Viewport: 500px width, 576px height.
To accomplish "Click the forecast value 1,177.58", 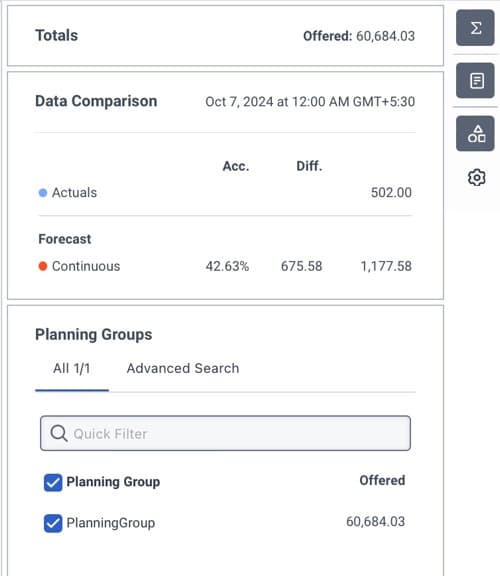I will pyautogui.click(x=386, y=266).
